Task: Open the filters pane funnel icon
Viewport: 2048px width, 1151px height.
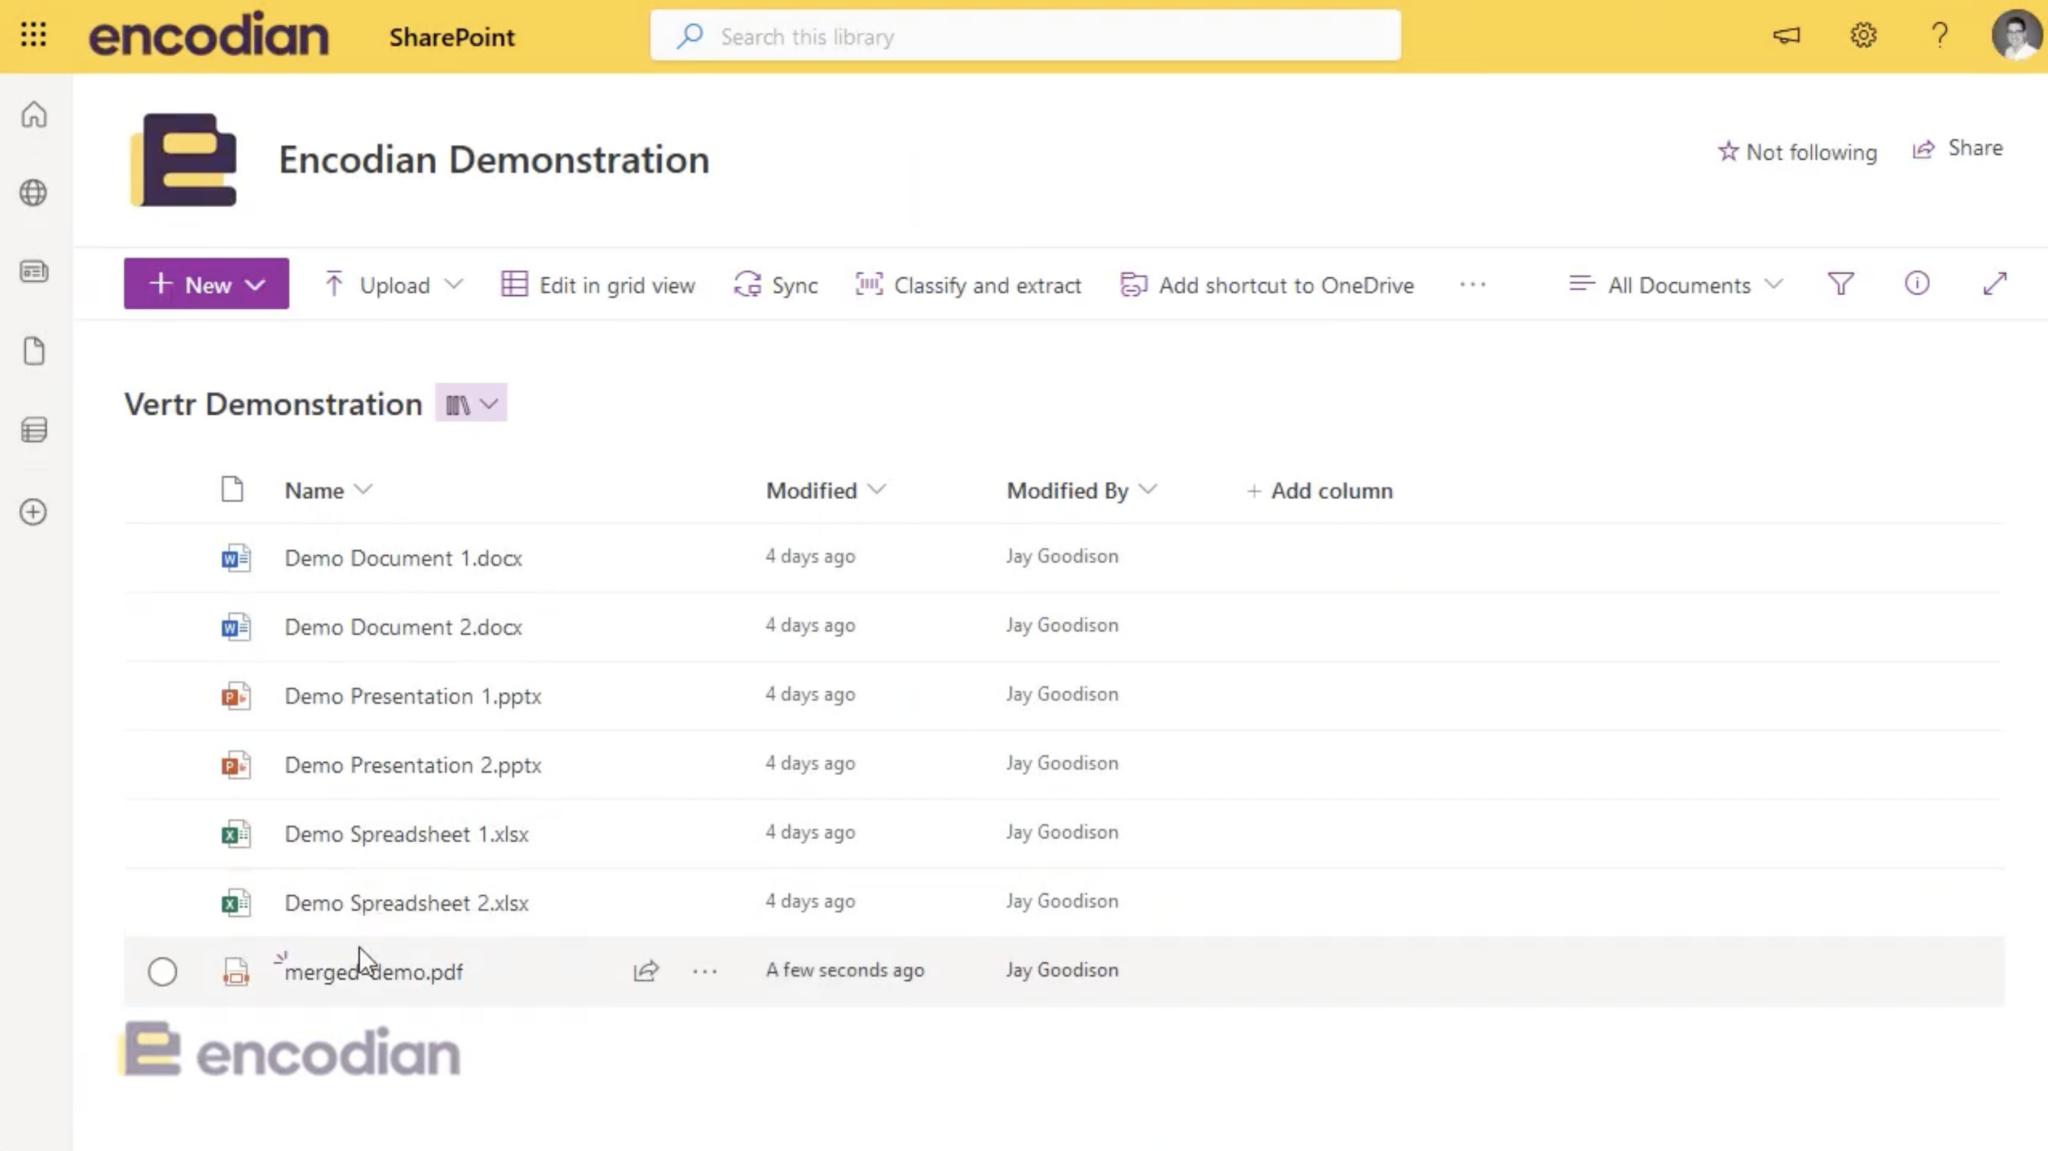Action: [1840, 285]
